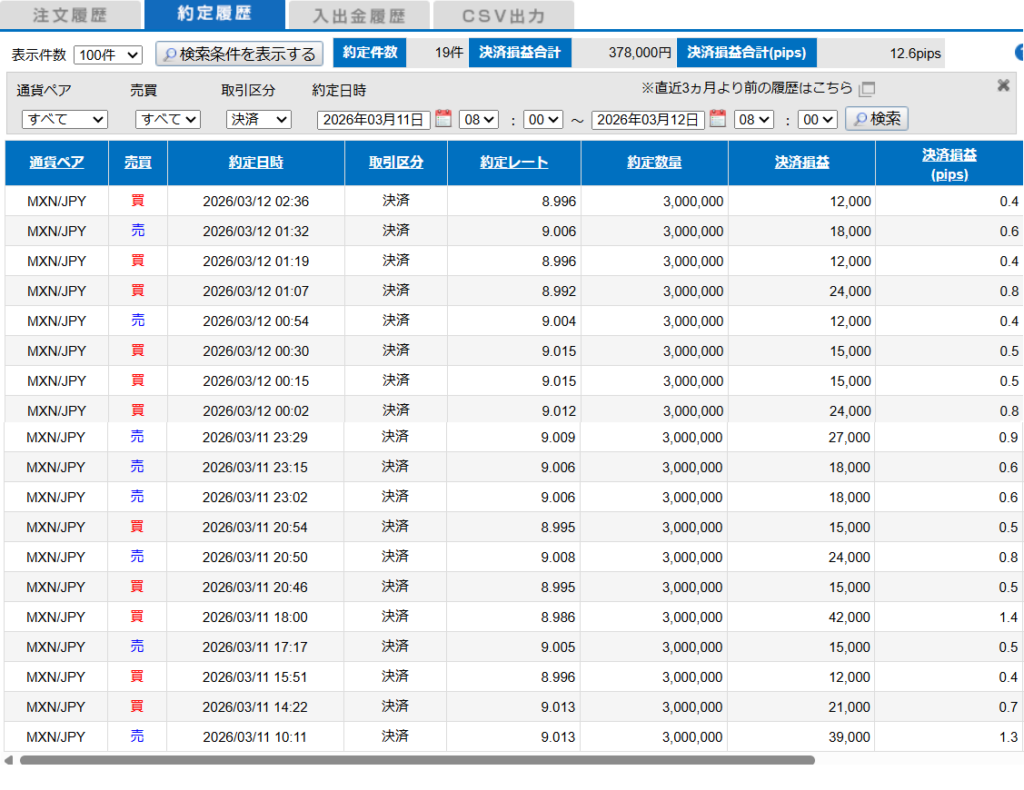The height and width of the screenshot is (790, 1024).
Task: Click 検索条件を表示する button
Action: click(x=239, y=54)
